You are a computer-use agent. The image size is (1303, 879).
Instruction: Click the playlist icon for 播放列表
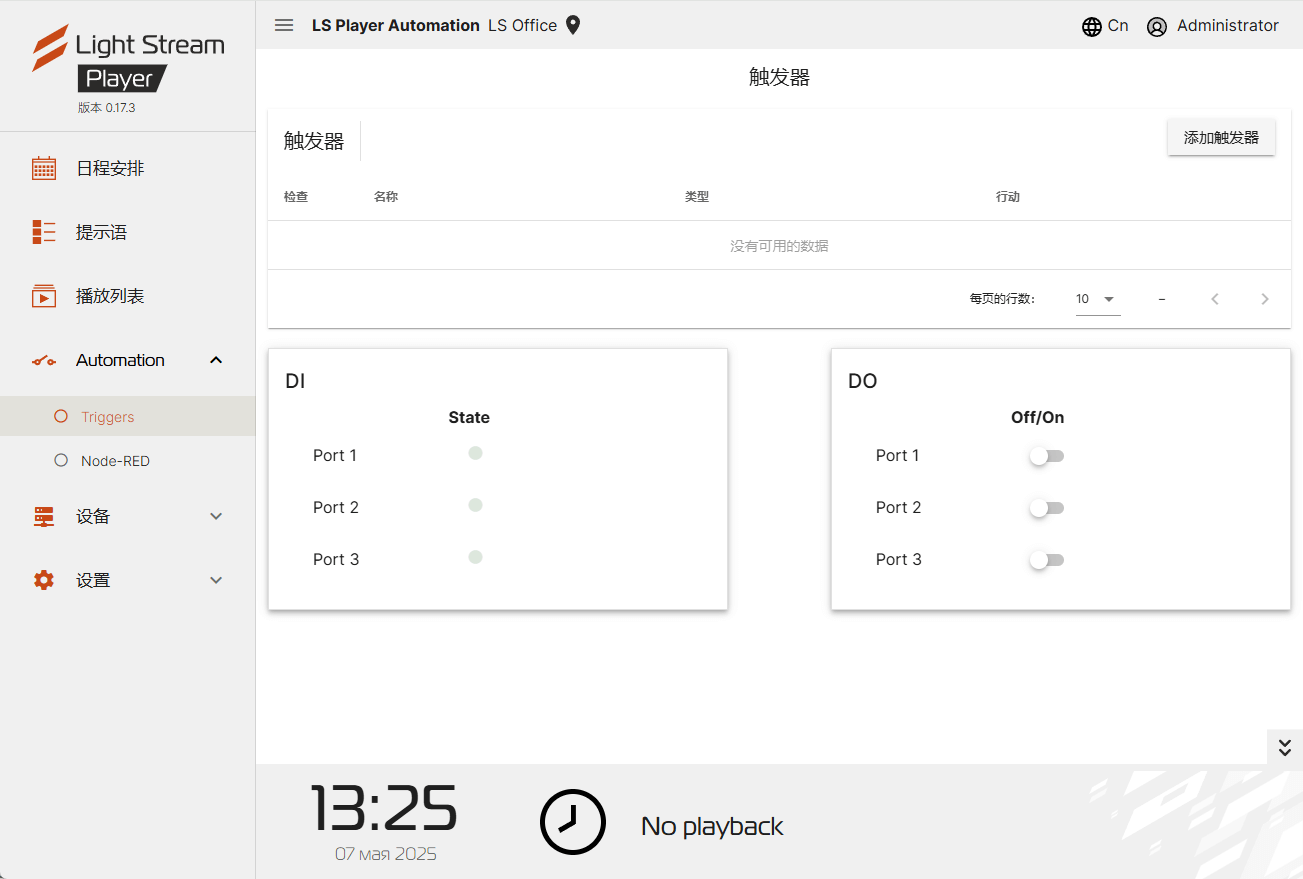click(44, 296)
